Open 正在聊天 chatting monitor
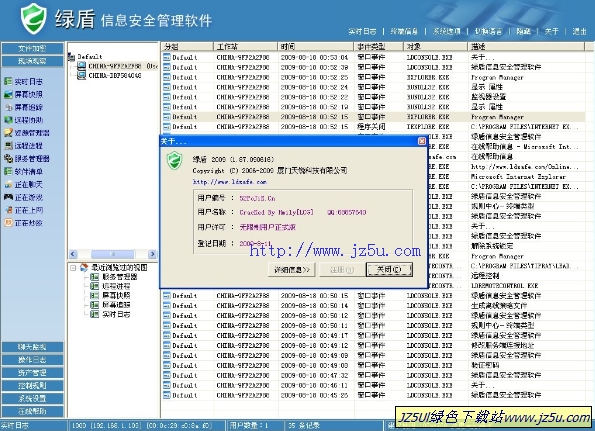This screenshot has width=595, height=431. (x=24, y=184)
